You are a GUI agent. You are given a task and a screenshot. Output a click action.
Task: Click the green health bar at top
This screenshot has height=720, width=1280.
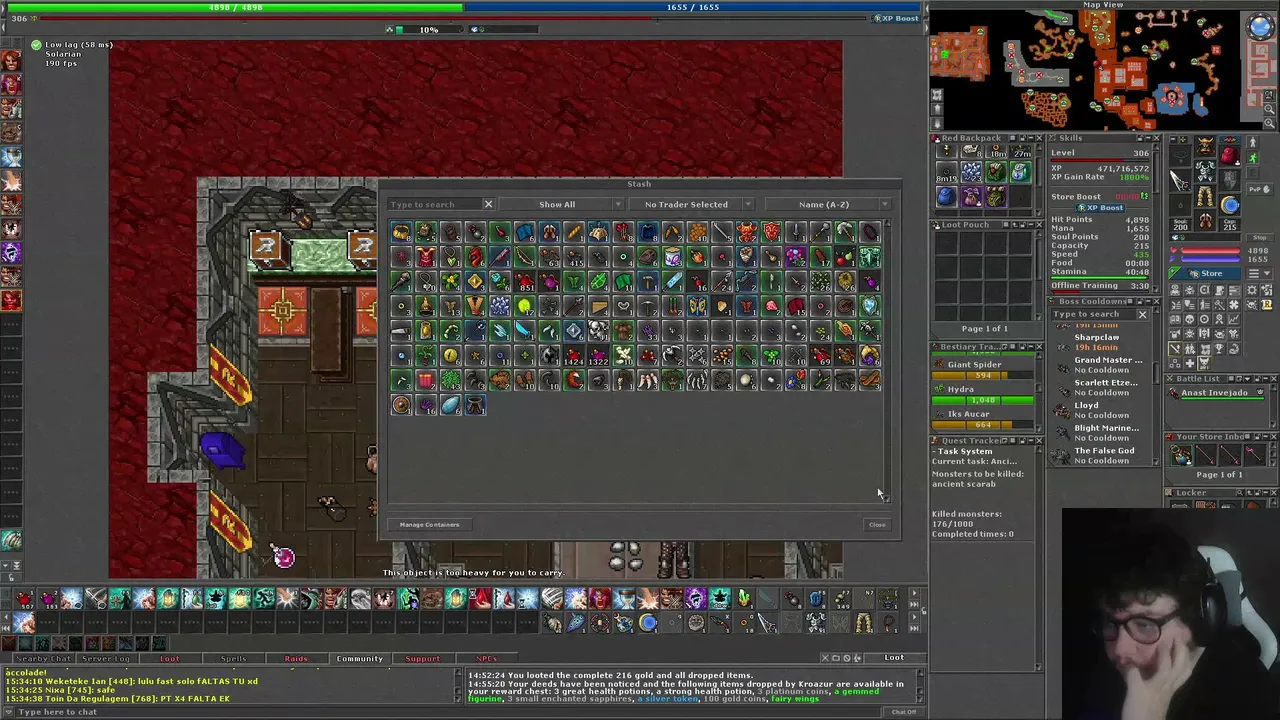pyautogui.click(x=236, y=7)
